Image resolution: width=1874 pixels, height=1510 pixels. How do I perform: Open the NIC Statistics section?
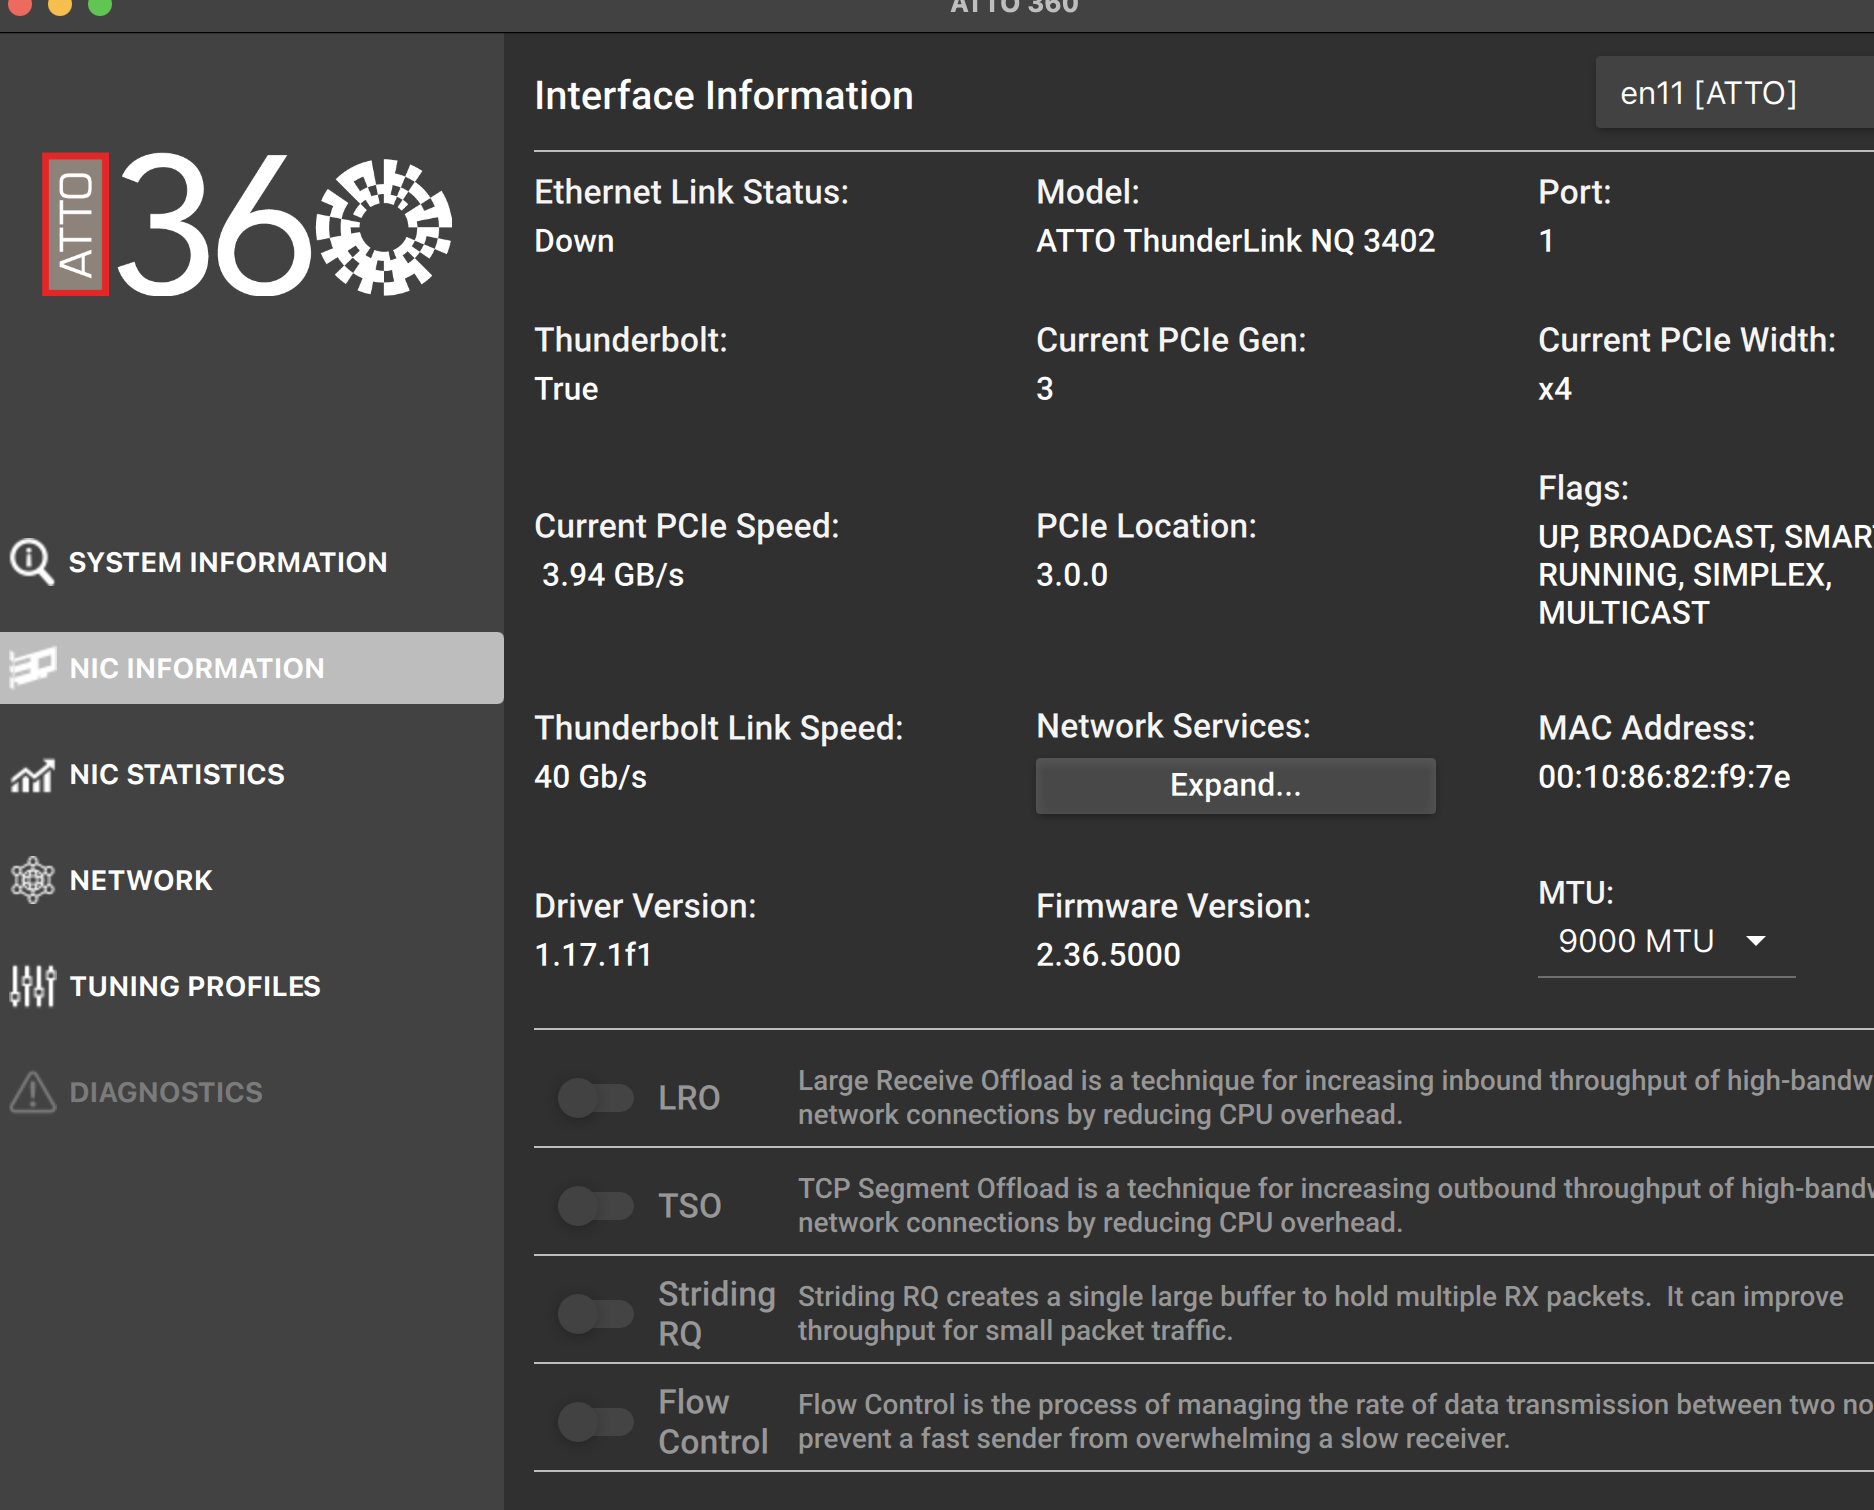pyautogui.click(x=177, y=774)
